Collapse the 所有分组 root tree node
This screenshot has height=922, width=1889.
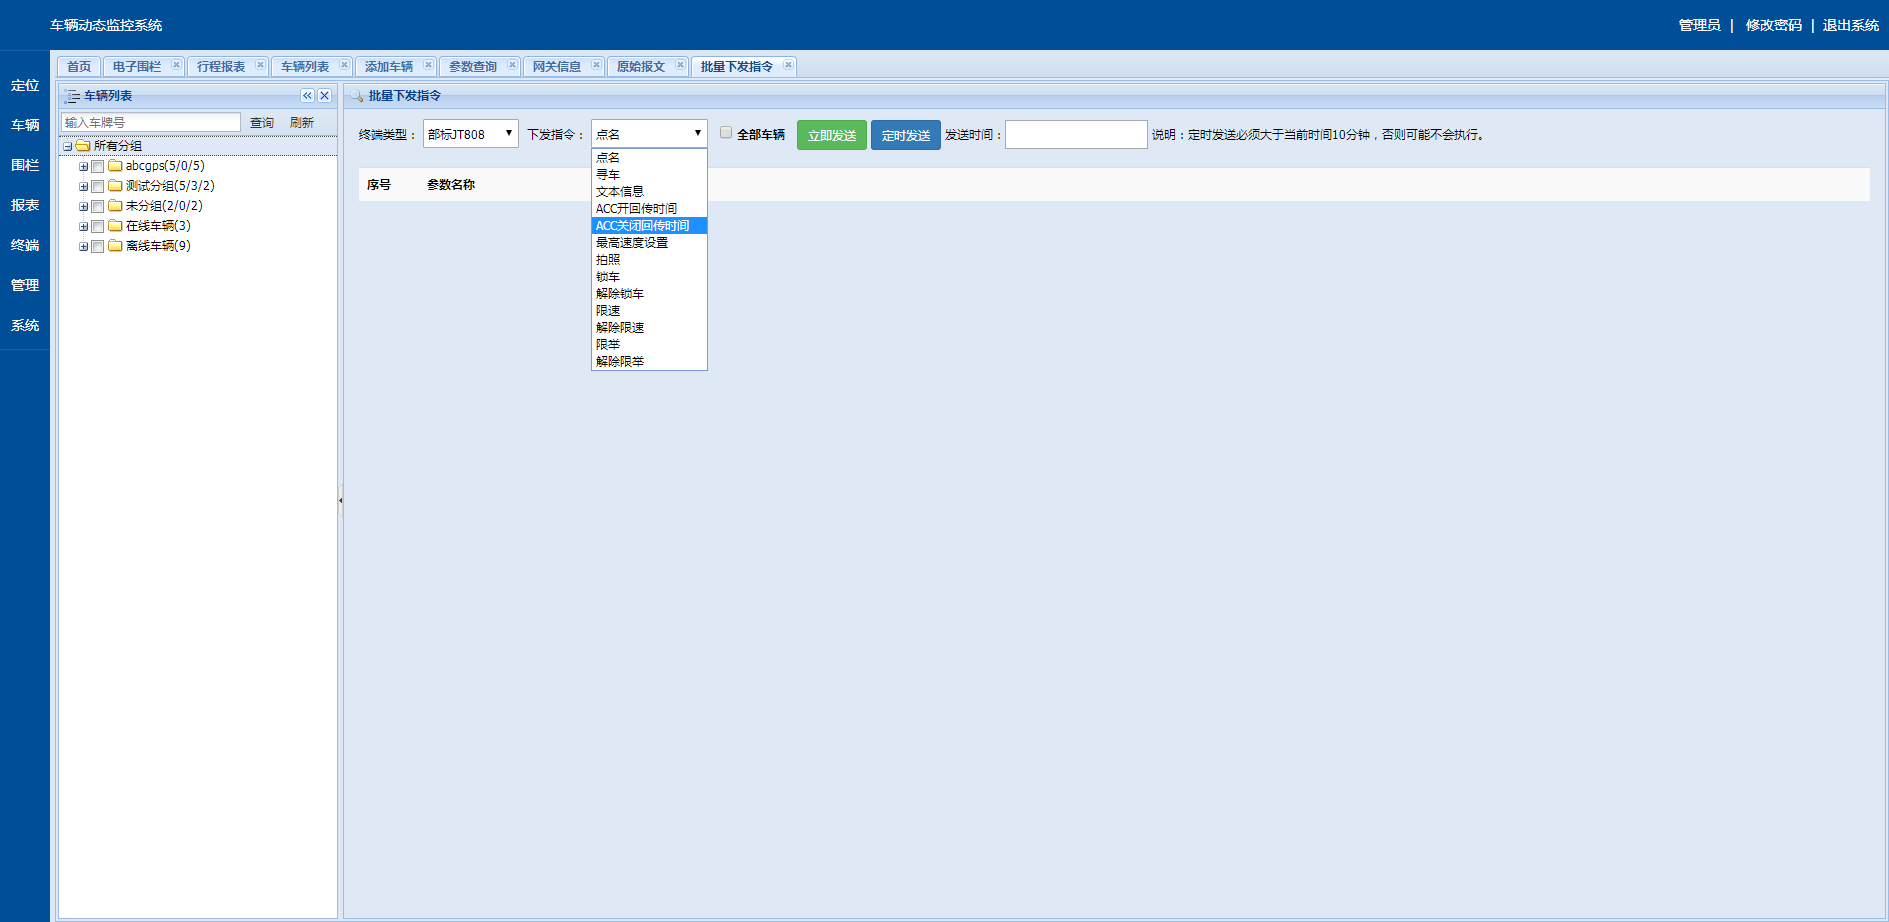(x=68, y=147)
